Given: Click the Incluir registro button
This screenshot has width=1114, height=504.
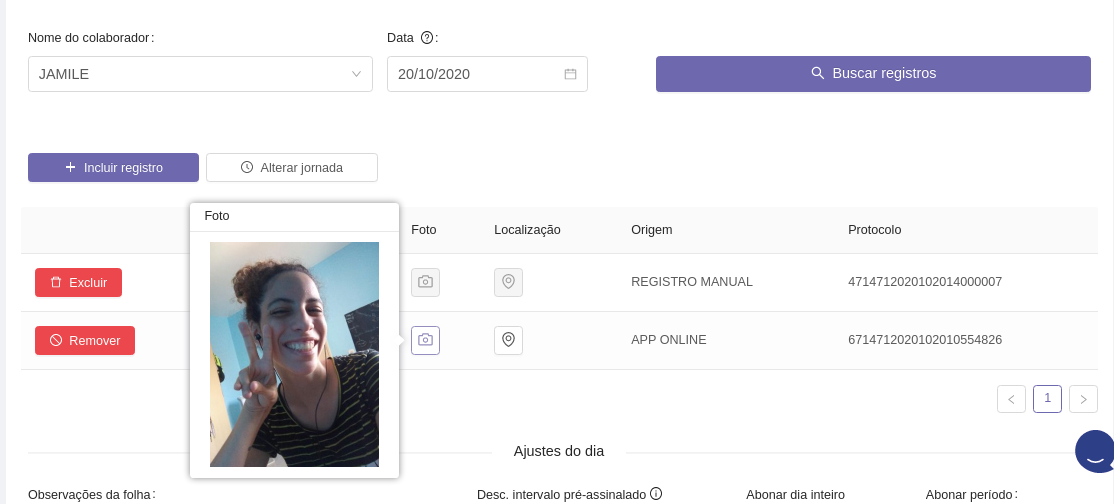Looking at the screenshot, I should tap(113, 167).
